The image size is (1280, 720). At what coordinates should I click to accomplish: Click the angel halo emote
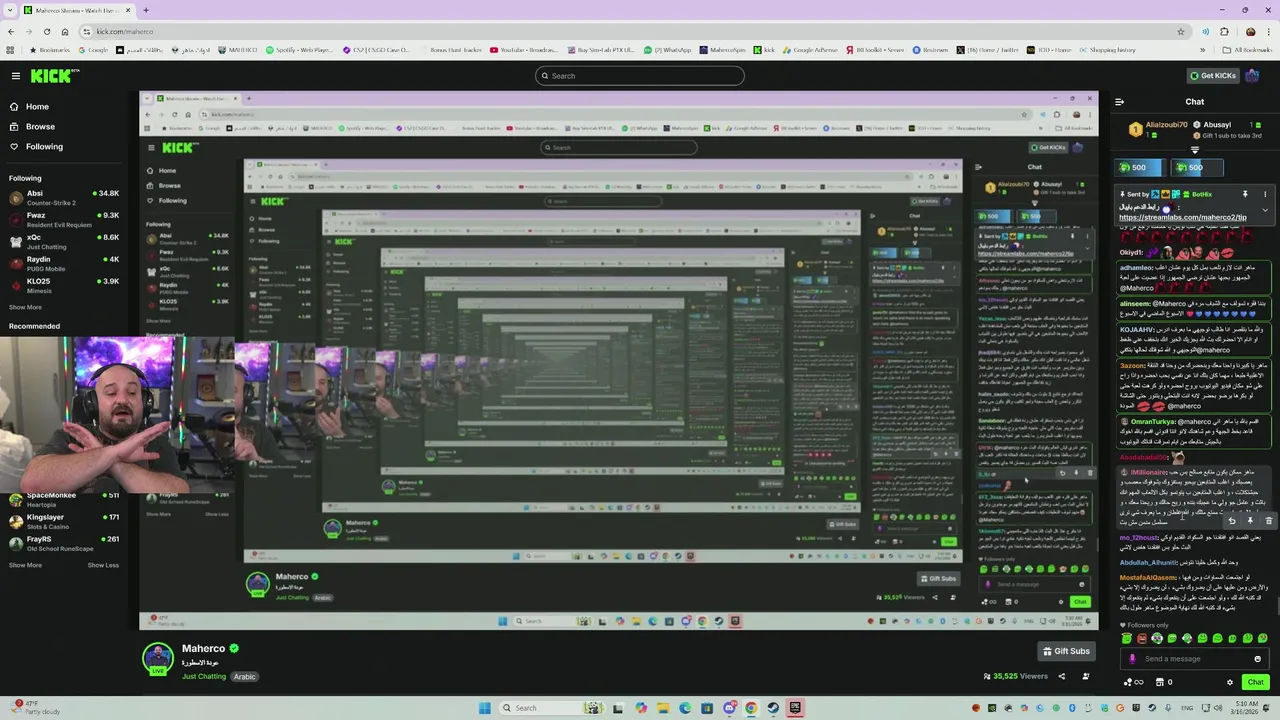click(x=1126, y=638)
